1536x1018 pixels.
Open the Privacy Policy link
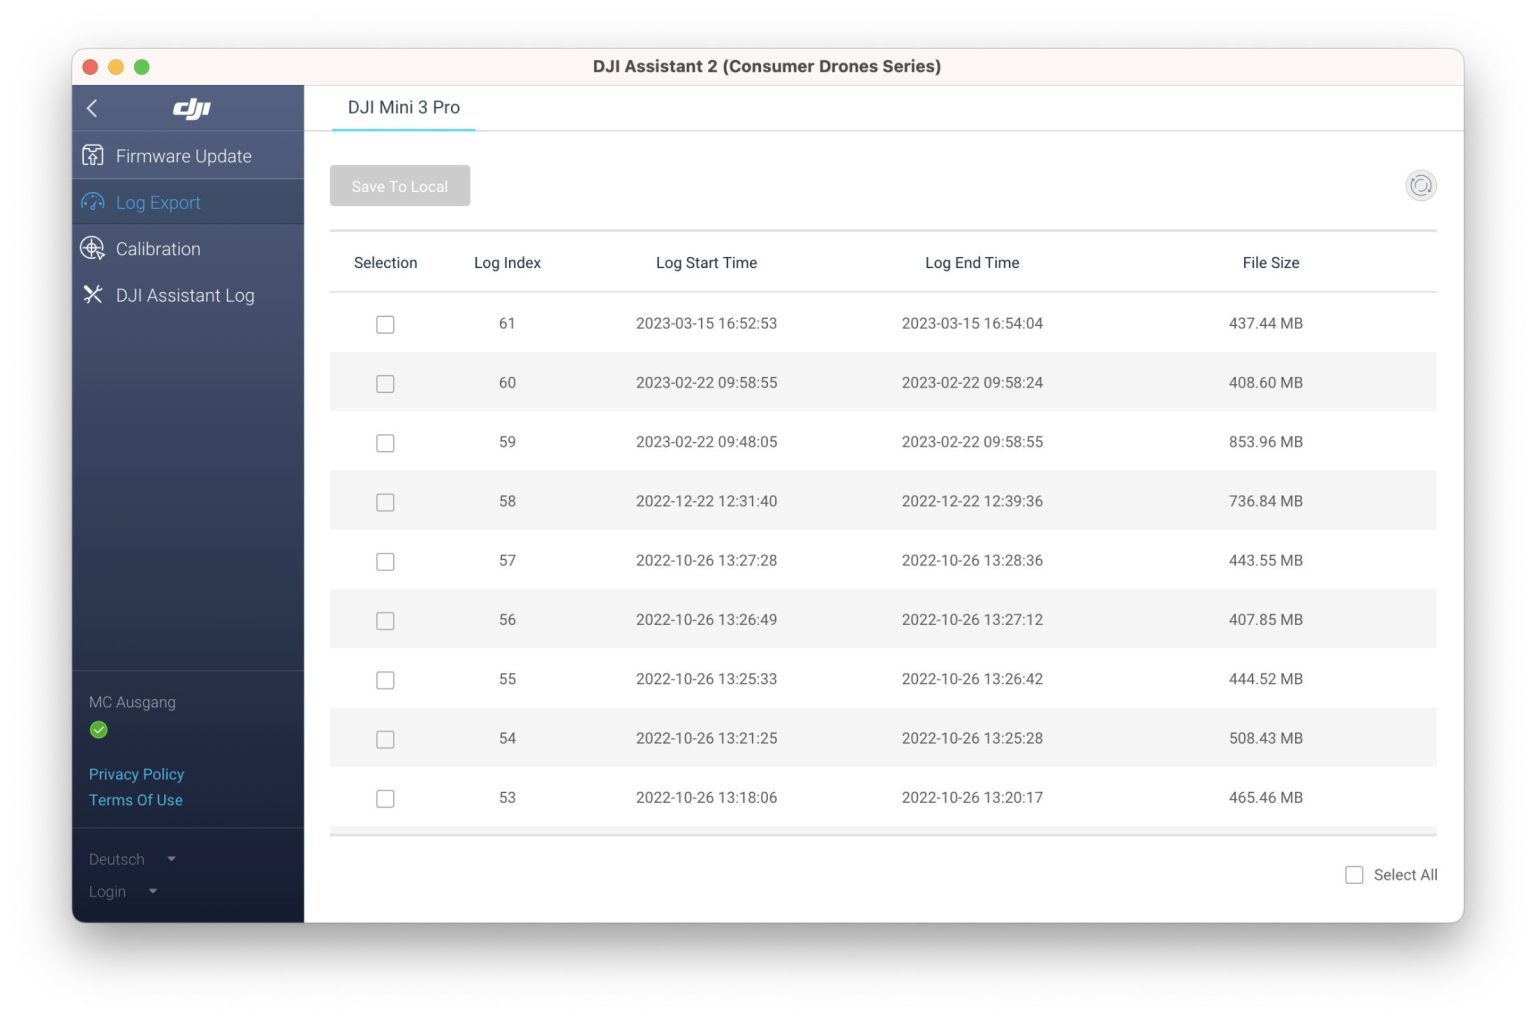click(x=136, y=774)
